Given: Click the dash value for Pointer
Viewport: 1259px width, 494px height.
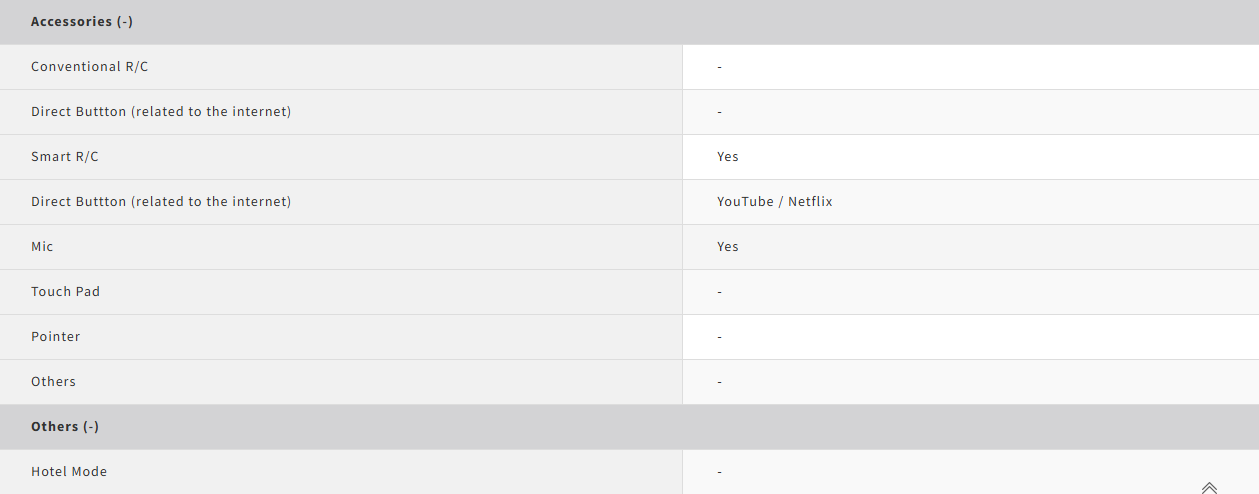Looking at the screenshot, I should (720, 337).
